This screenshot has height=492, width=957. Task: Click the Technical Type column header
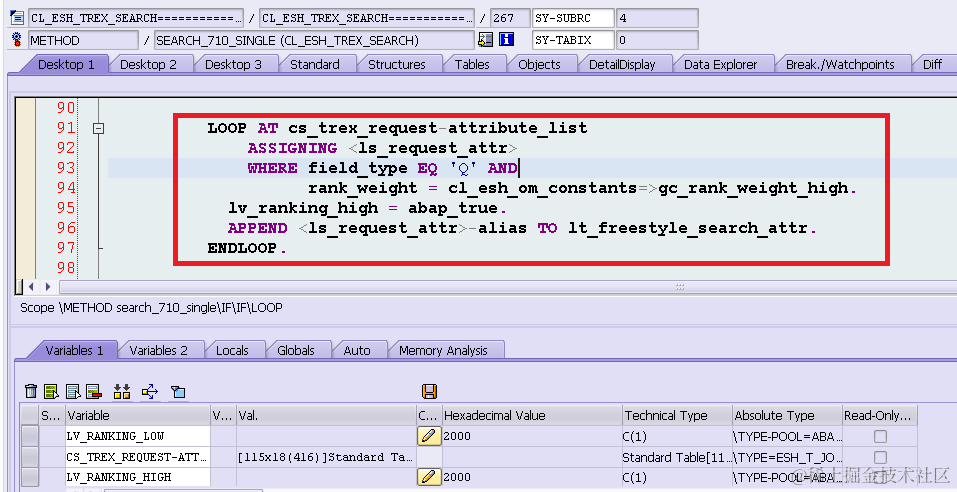click(x=677, y=415)
